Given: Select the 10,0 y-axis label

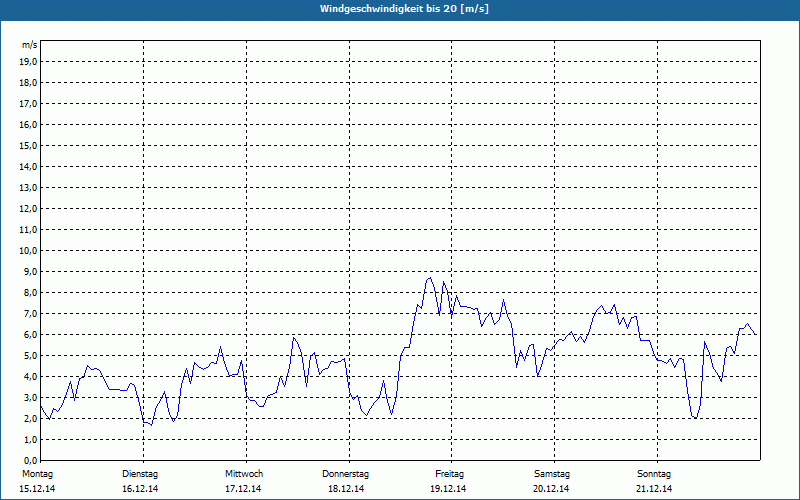Looking at the screenshot, I should [28, 251].
